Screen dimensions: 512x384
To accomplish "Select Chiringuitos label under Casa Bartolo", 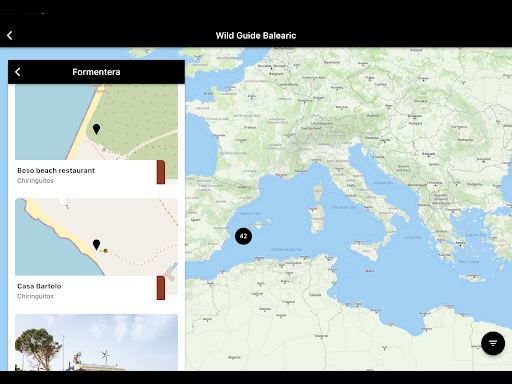I will click(35, 296).
